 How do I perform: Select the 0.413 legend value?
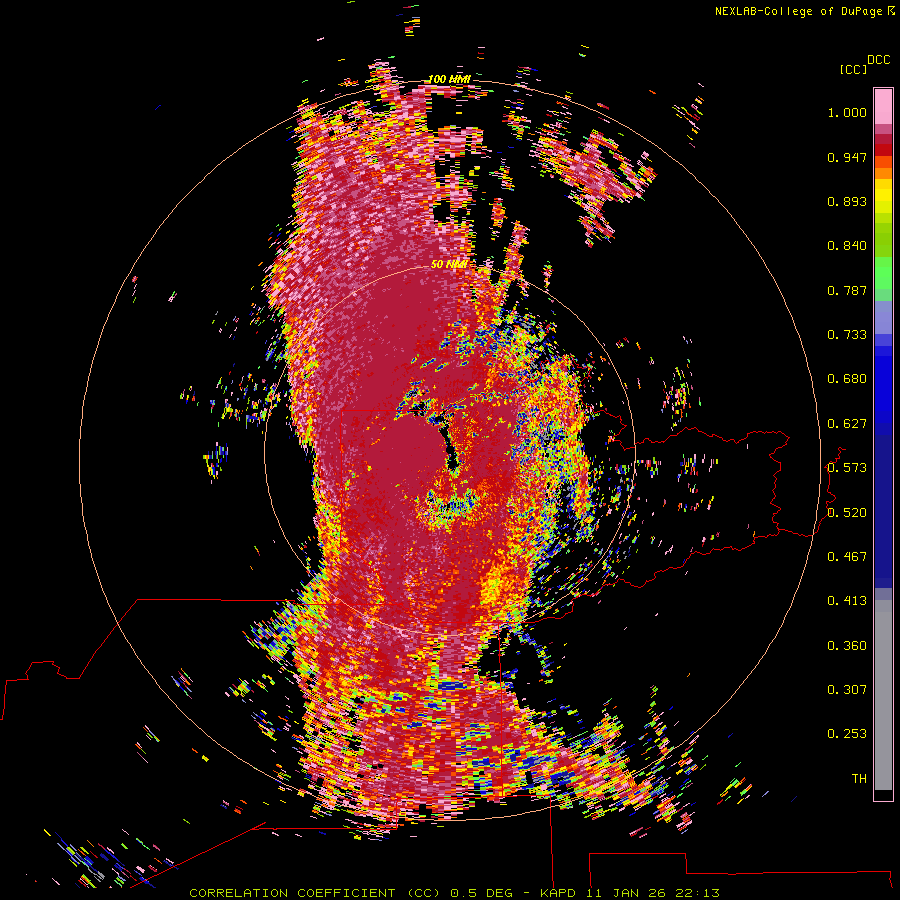tap(847, 601)
